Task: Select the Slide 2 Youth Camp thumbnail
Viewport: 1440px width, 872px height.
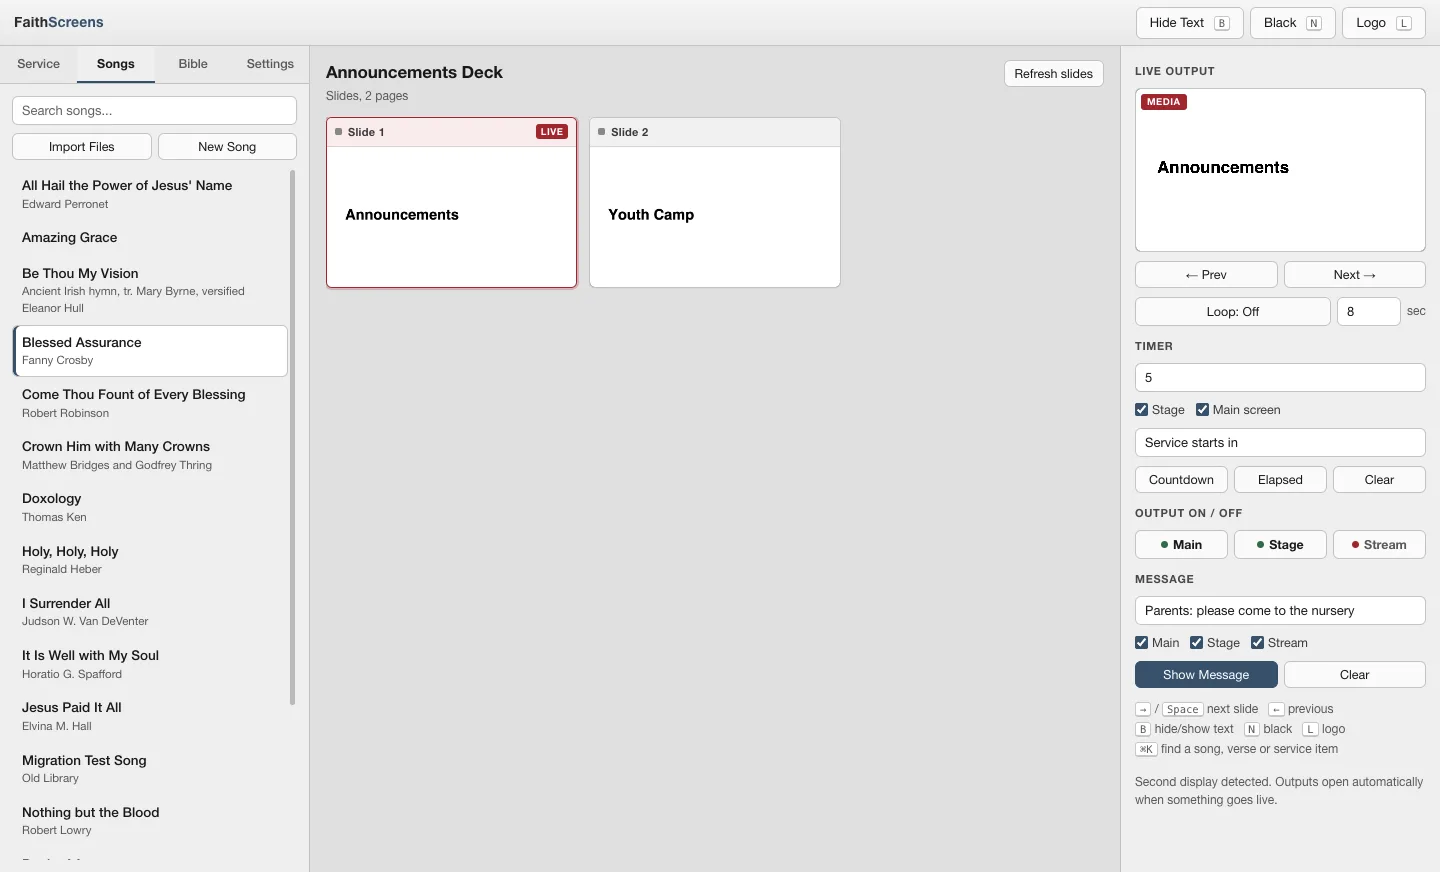Action: click(x=715, y=203)
